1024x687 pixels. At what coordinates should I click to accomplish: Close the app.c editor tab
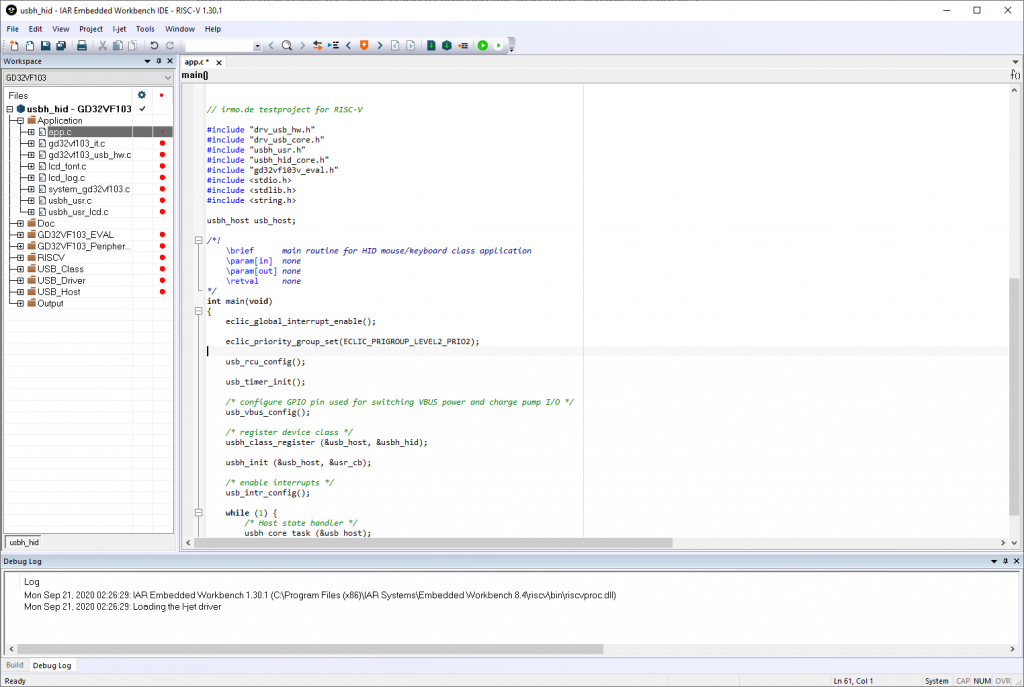coord(219,63)
